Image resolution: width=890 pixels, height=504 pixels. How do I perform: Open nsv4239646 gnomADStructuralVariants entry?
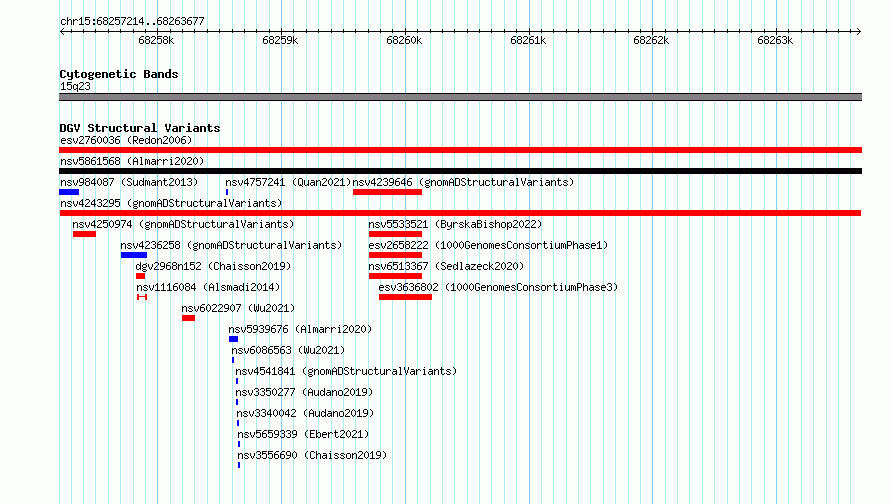click(463, 182)
